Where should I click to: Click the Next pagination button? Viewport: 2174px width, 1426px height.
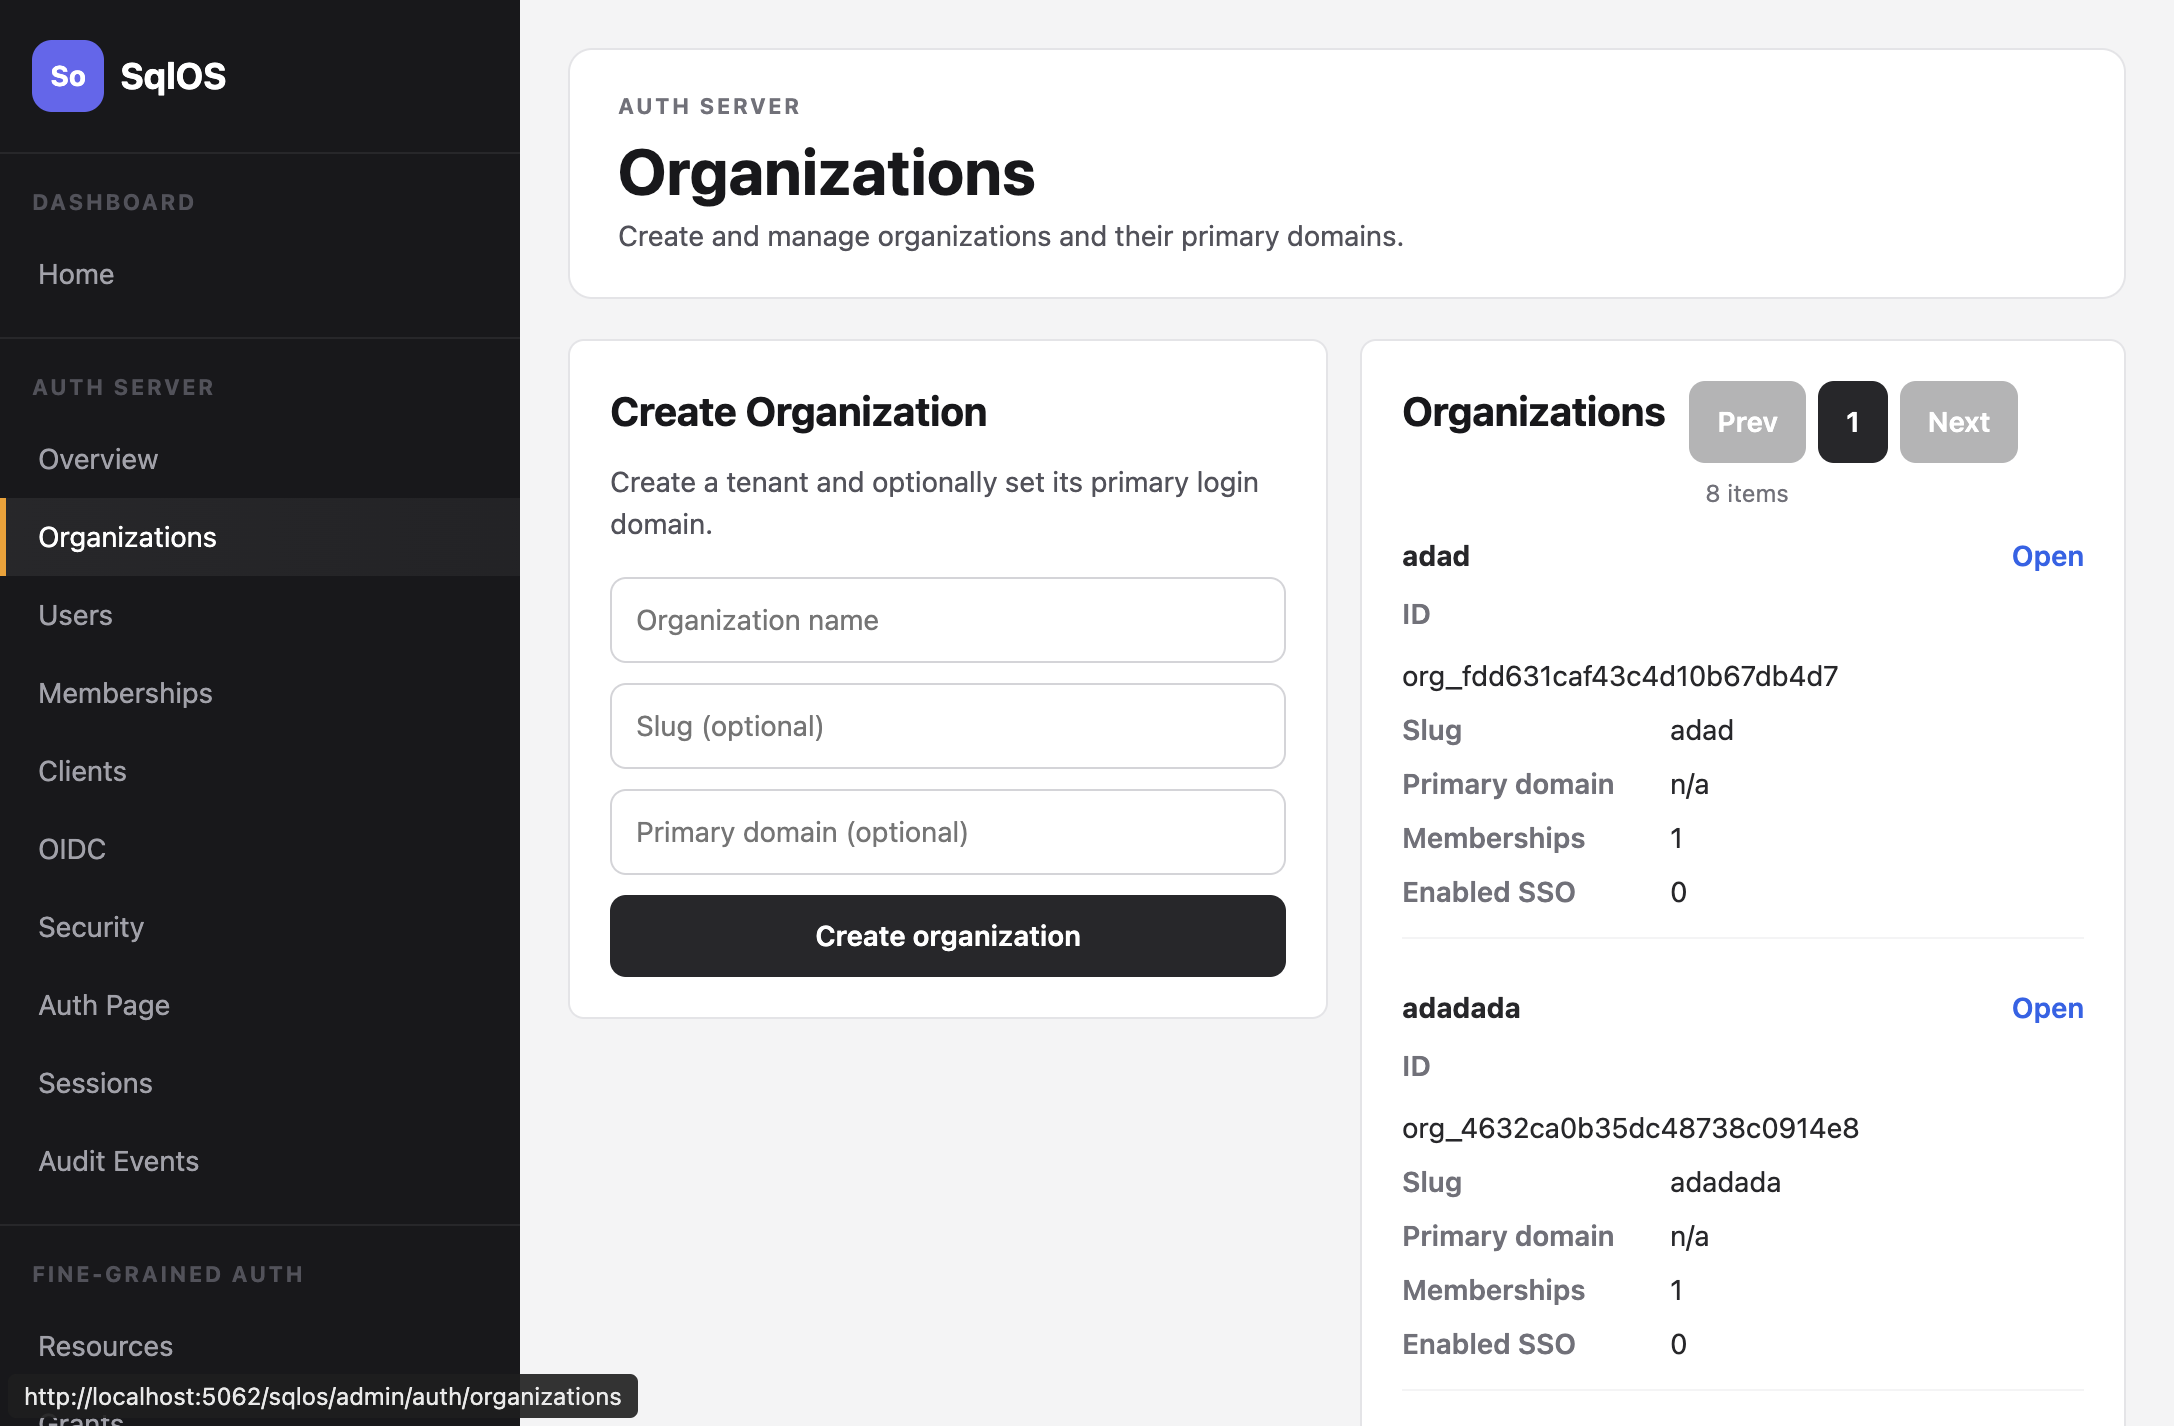1957,422
